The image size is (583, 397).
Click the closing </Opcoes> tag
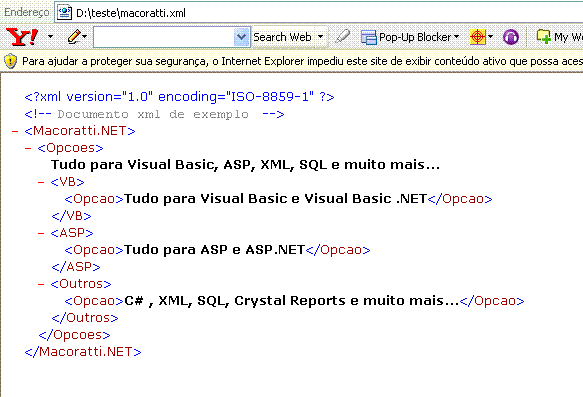(x=74, y=335)
